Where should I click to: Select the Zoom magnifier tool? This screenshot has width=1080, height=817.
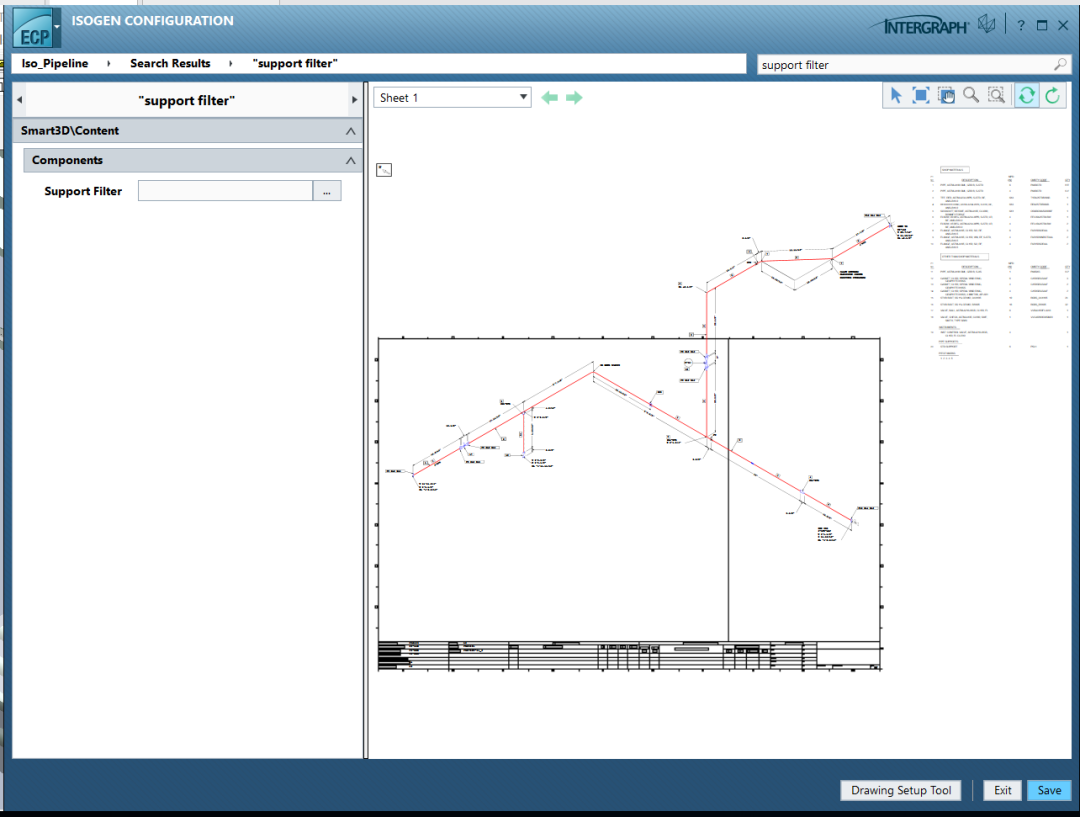point(971,95)
